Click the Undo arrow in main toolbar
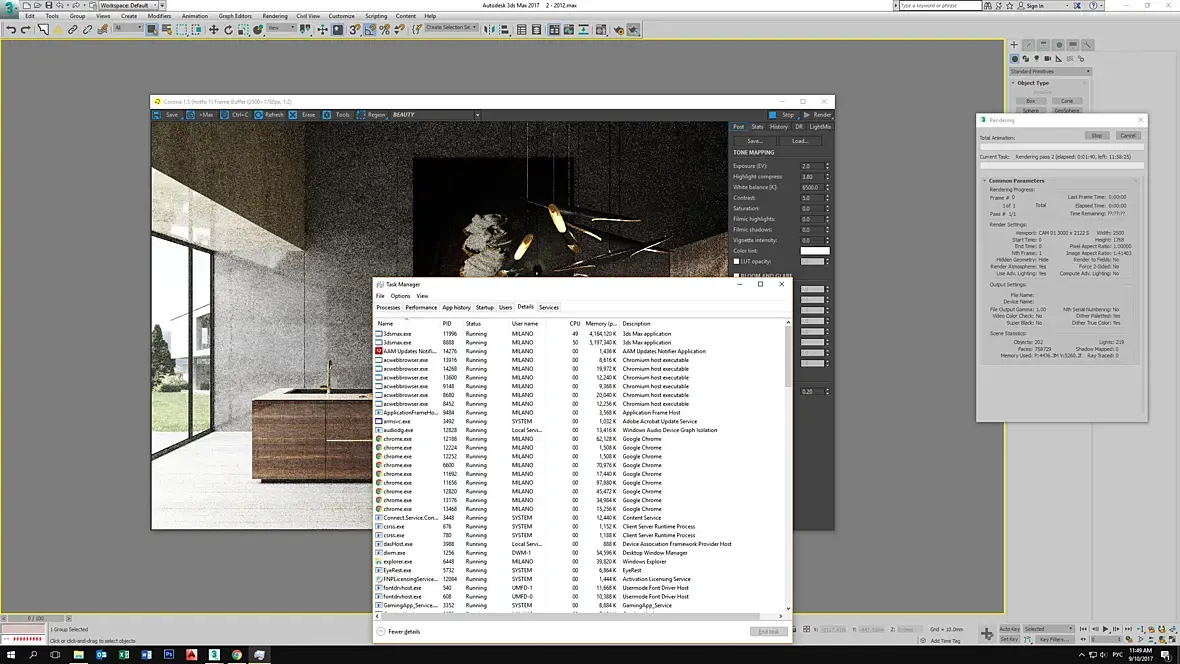This screenshot has height=664, width=1180. click(x=11, y=30)
